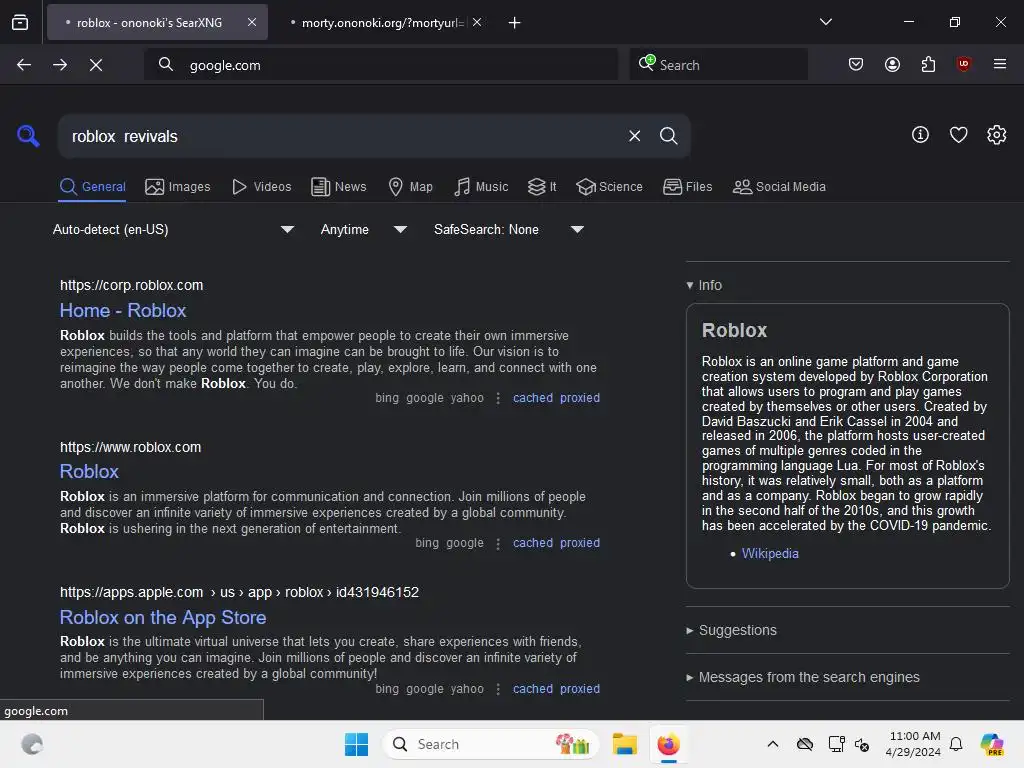Switch to It category
This screenshot has height=768, width=1024.
pyautogui.click(x=542, y=187)
